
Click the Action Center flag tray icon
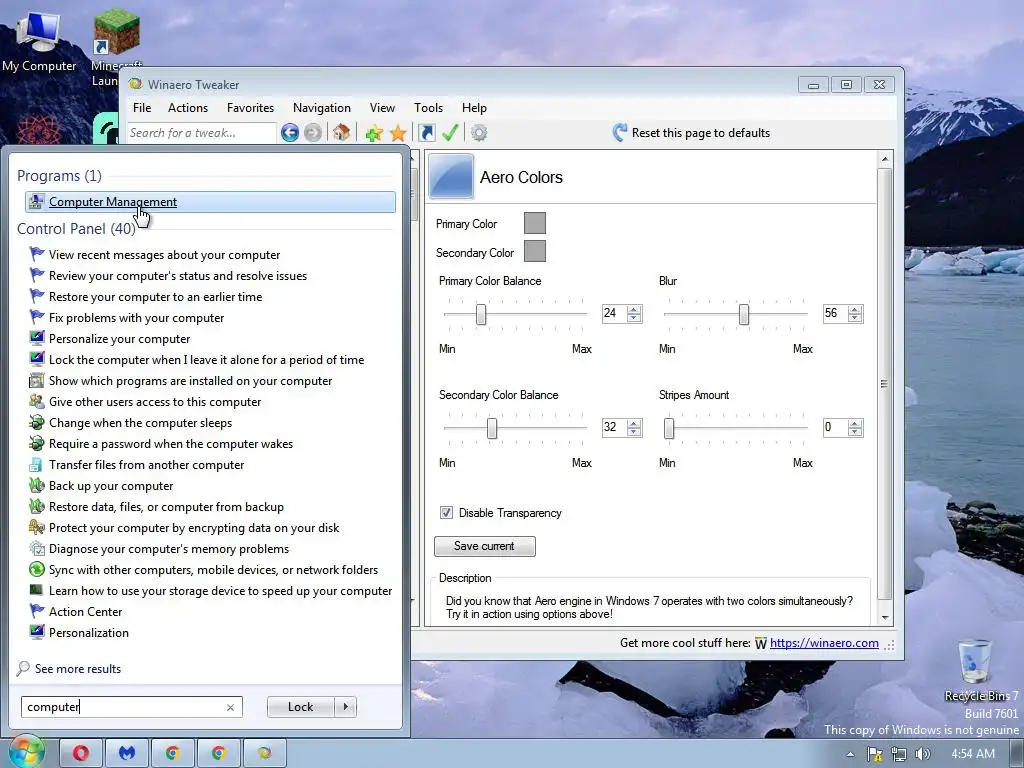(874, 754)
